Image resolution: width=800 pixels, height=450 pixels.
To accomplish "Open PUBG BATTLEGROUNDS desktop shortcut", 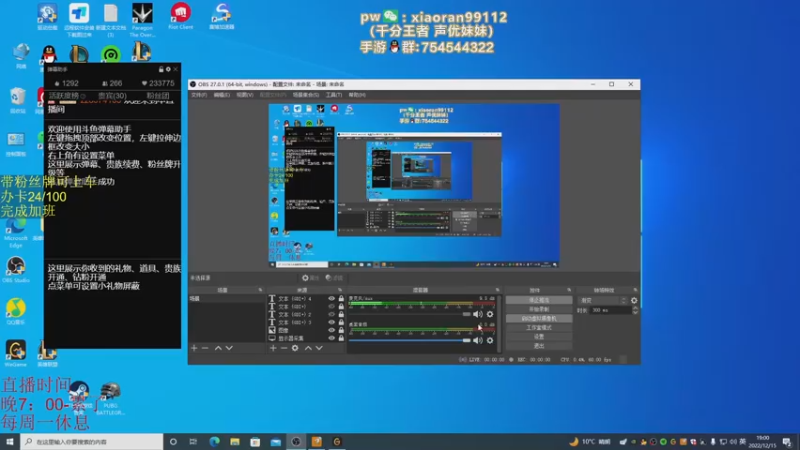I will point(110,398).
